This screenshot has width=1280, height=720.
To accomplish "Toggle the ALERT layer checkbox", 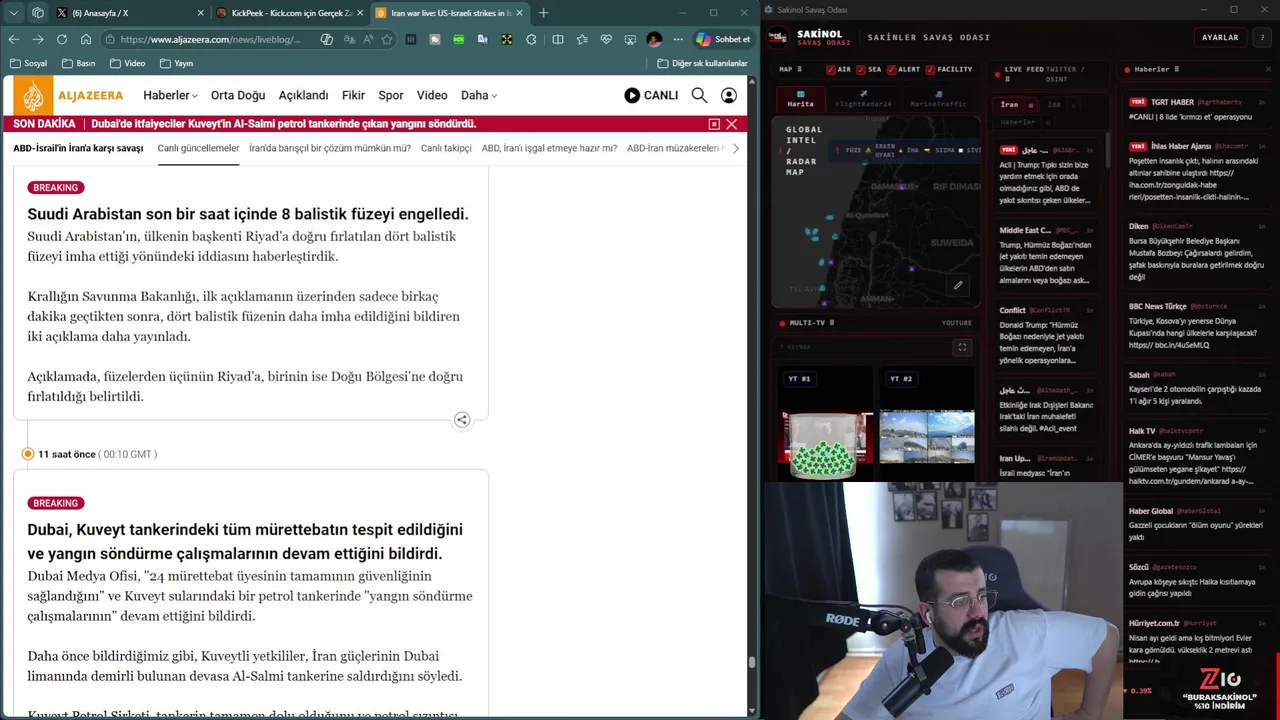I will point(890,70).
